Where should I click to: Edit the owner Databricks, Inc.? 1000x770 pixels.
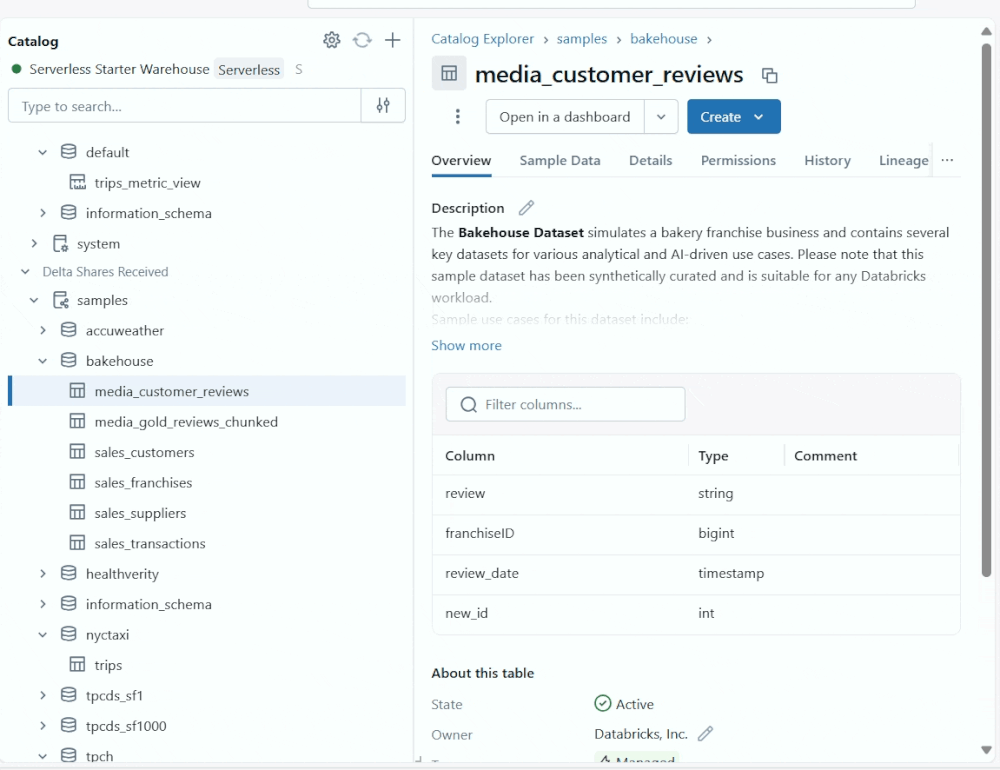[705, 734]
